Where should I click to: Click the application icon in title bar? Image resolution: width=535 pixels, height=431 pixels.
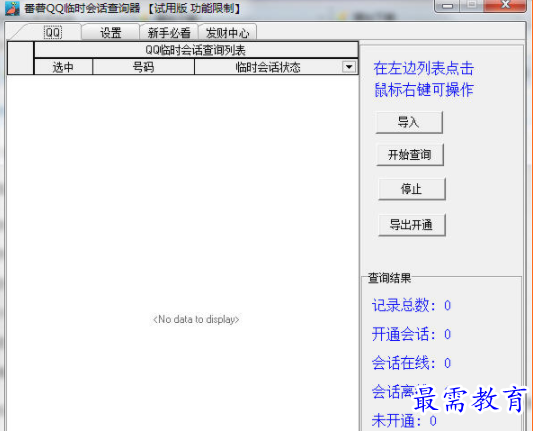pyautogui.click(x=12, y=8)
